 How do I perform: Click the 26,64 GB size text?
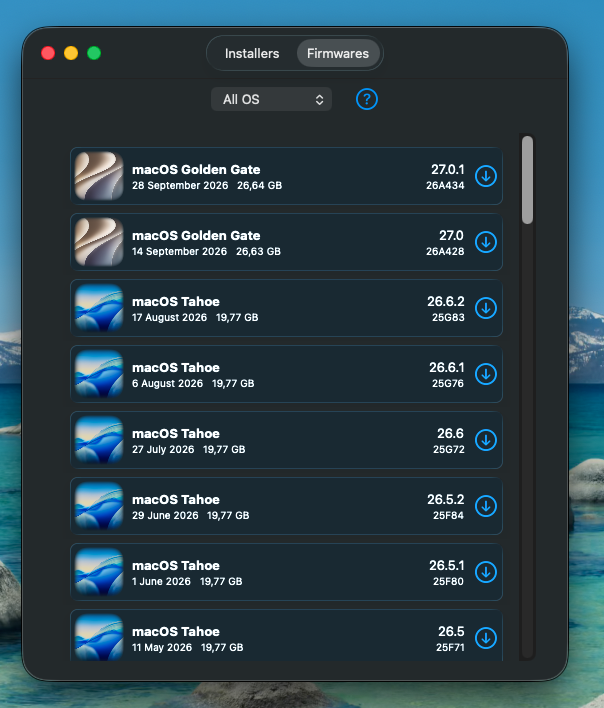click(260, 186)
